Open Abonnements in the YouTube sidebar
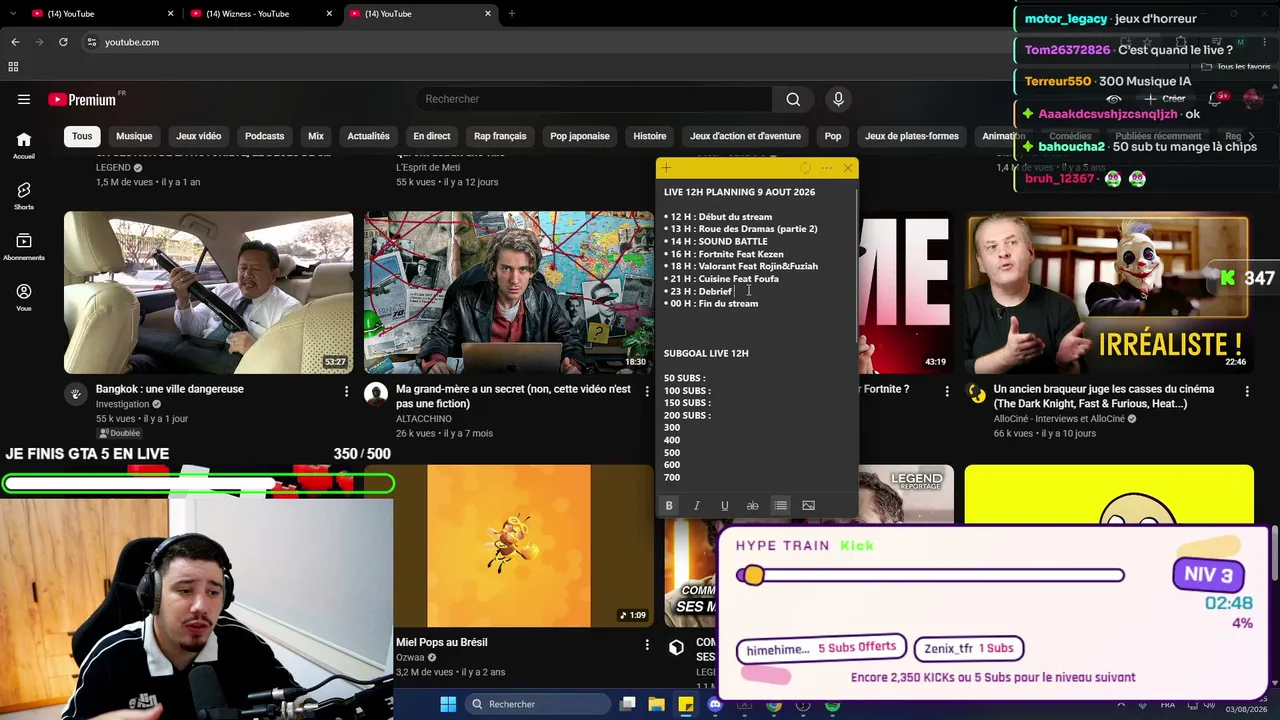Image resolution: width=1280 pixels, height=720 pixels. pyautogui.click(x=24, y=247)
